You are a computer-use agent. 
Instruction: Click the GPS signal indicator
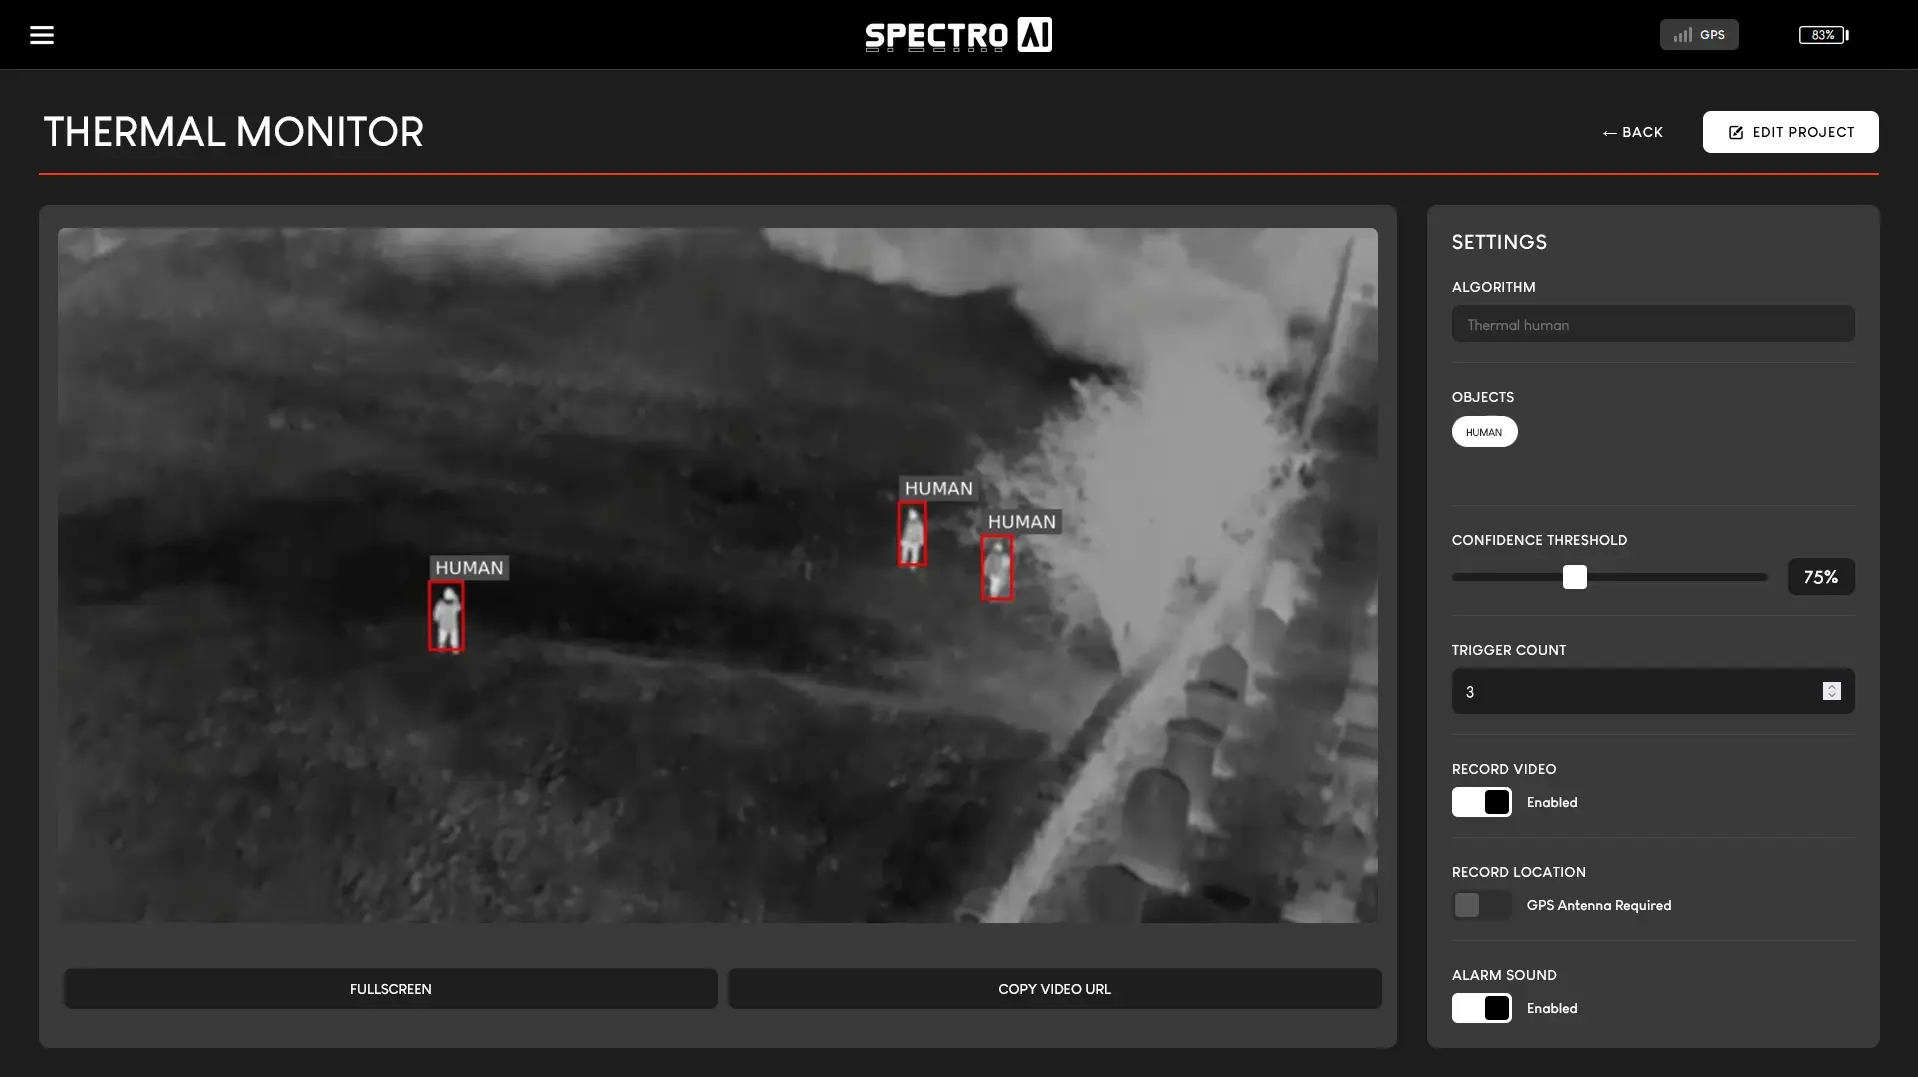pyautogui.click(x=1697, y=34)
